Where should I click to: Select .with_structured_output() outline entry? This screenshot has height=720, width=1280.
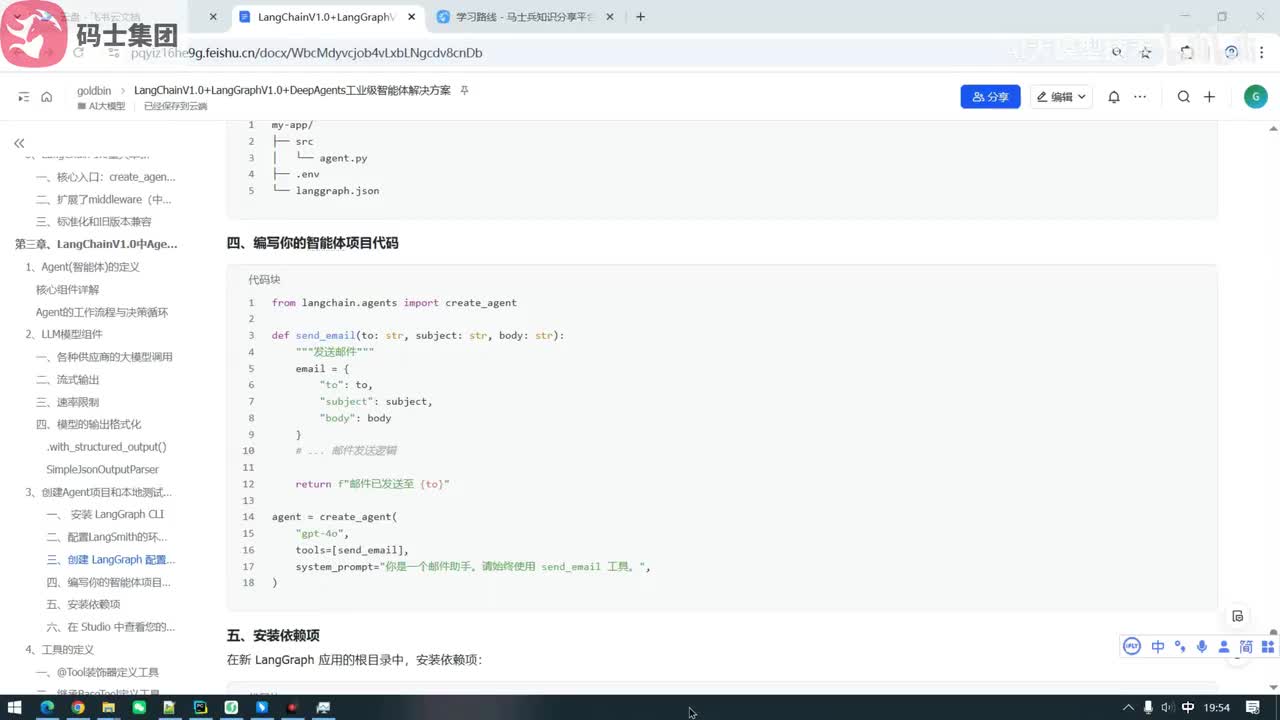click(107, 447)
